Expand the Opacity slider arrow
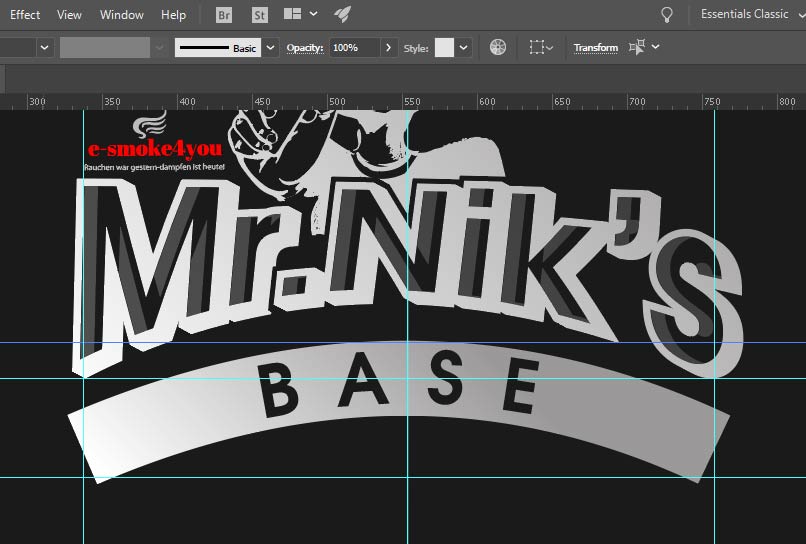This screenshot has width=806, height=544. click(389, 48)
